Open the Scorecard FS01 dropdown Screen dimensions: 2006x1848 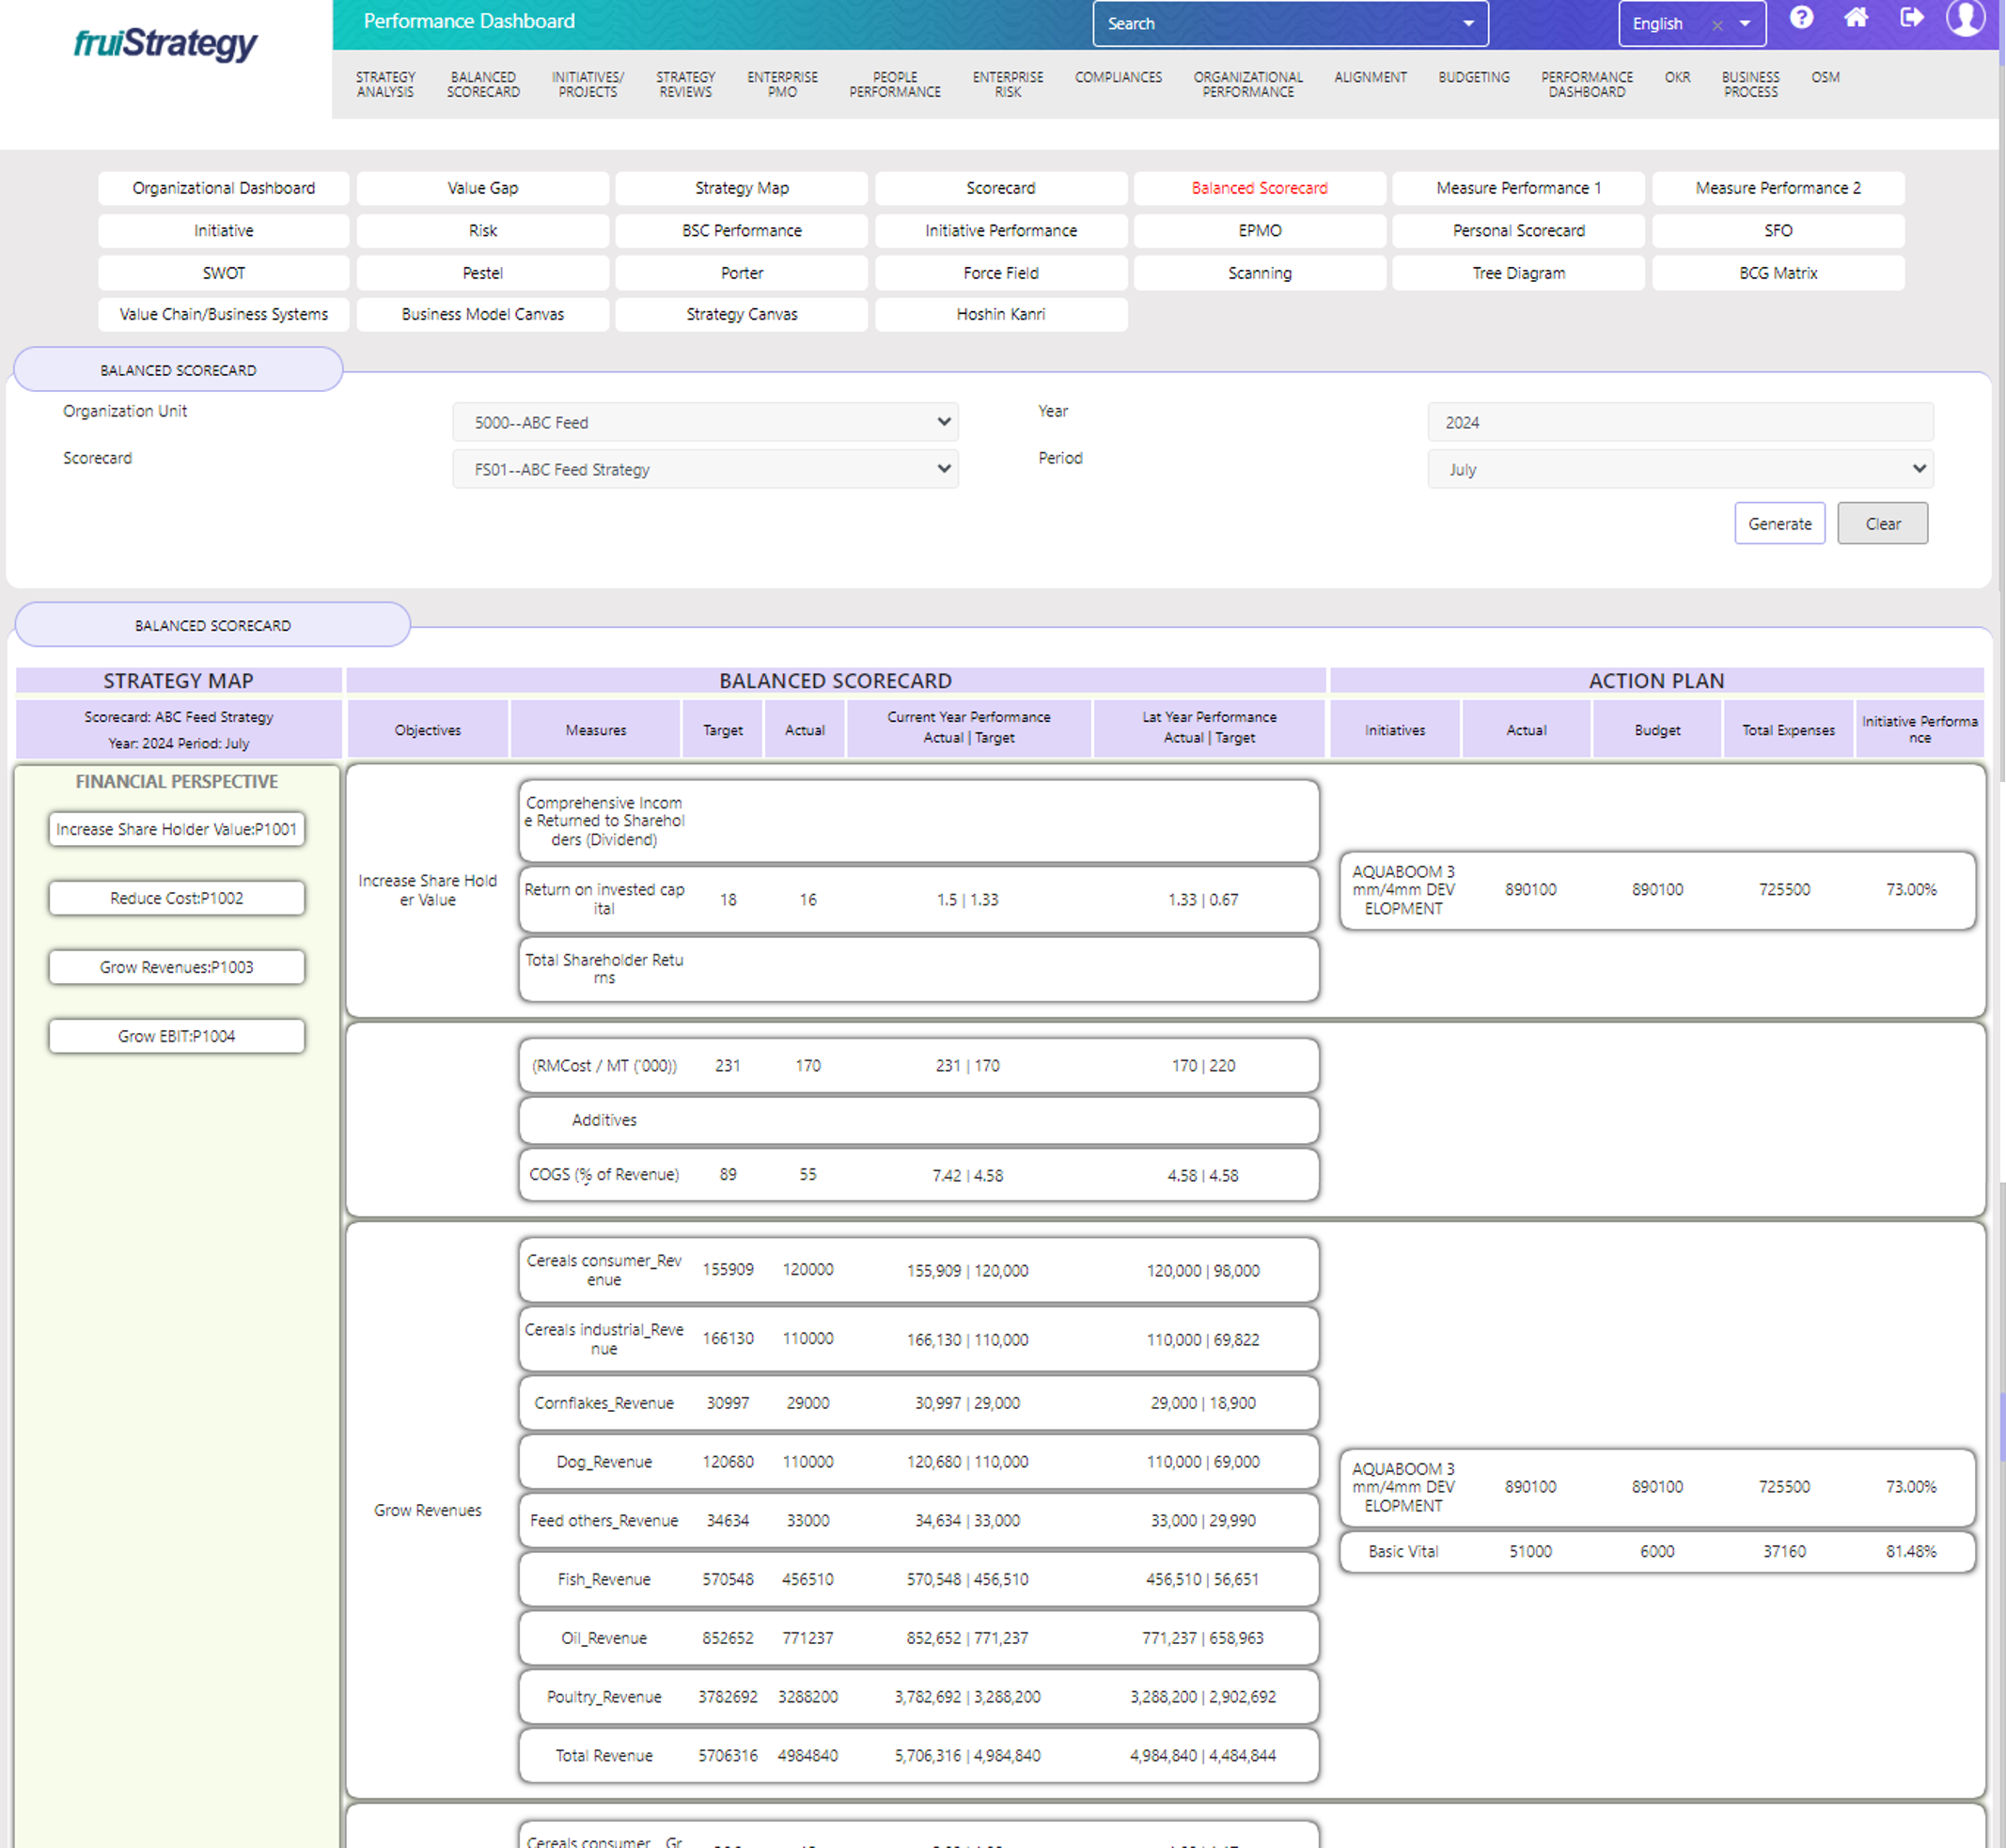[x=705, y=469]
